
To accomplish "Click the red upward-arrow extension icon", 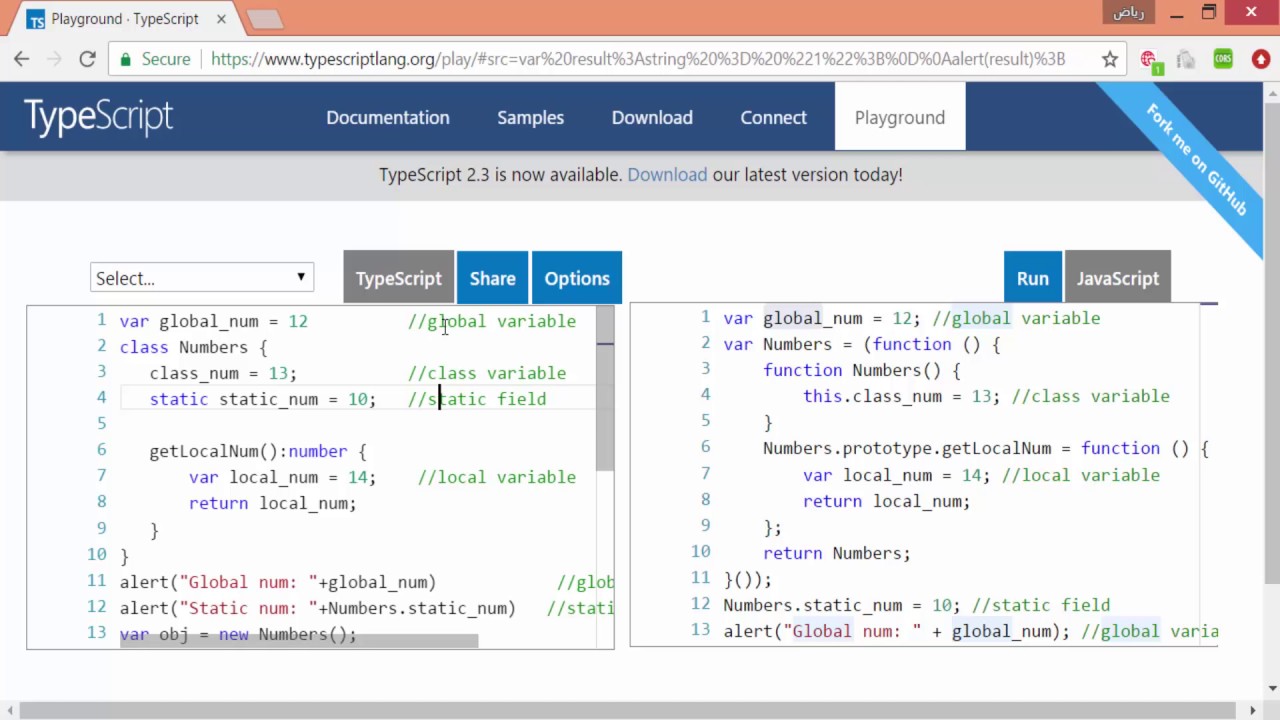I will click(x=1261, y=60).
